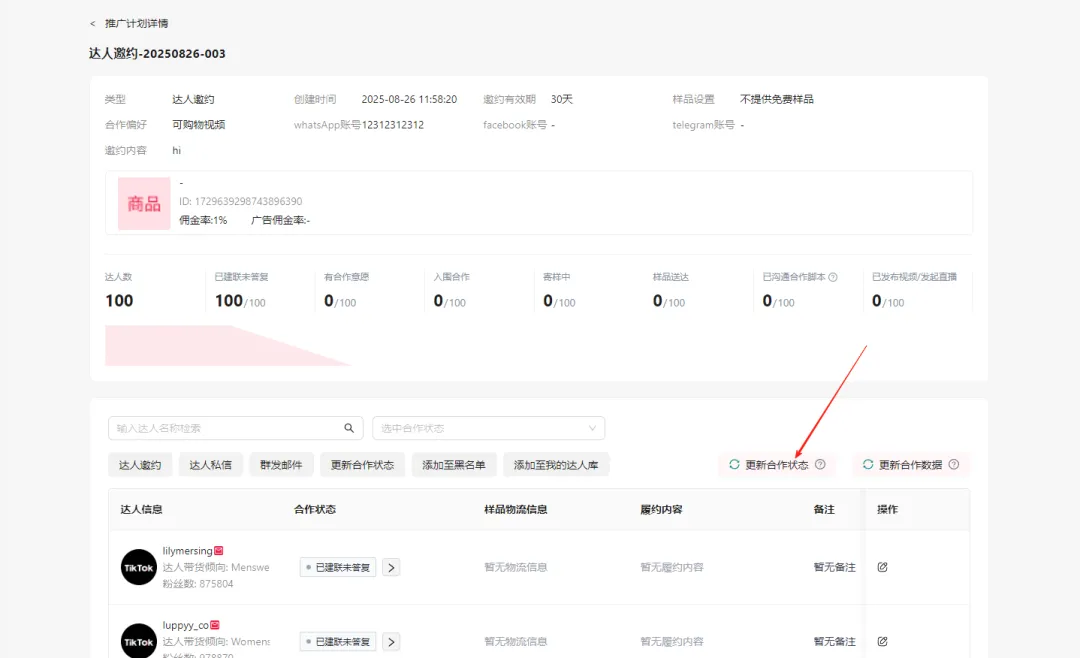Image resolution: width=1080 pixels, height=658 pixels.
Task: Click the 更新合作数据 refresh link
Action: 911,464
